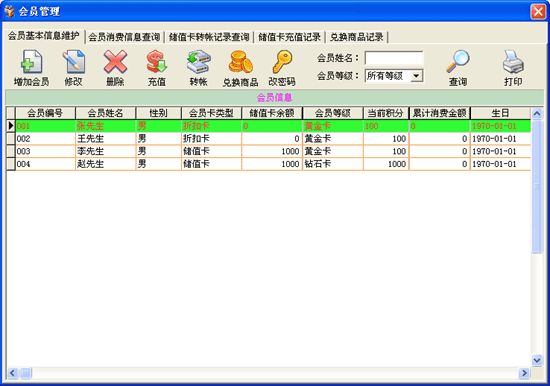The image size is (550, 386).
Task: Click the app icon in the title bar
Action: pyautogui.click(x=9, y=11)
